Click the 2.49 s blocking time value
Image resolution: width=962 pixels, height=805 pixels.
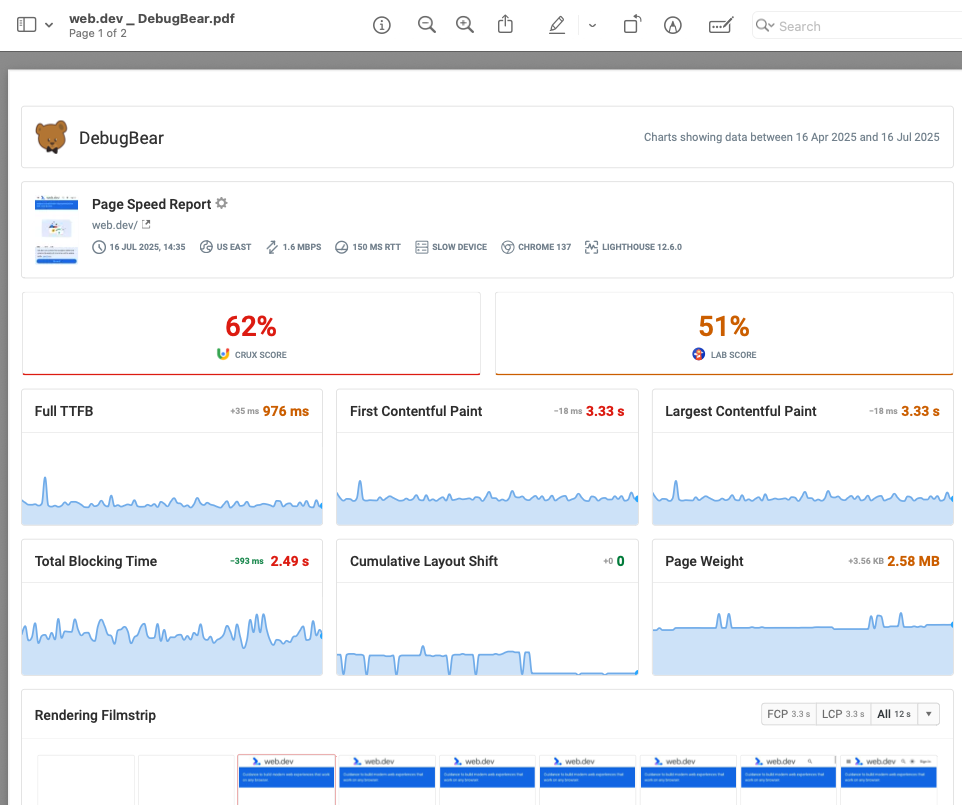[x=290, y=561]
